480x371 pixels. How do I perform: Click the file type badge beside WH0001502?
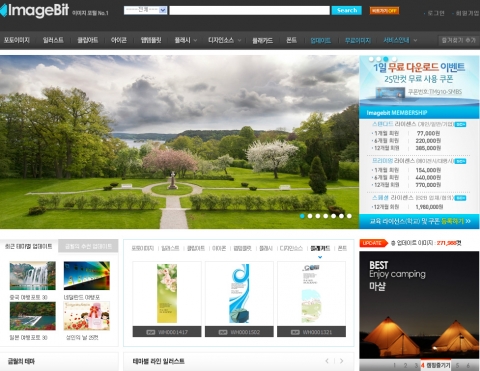coord(223,332)
